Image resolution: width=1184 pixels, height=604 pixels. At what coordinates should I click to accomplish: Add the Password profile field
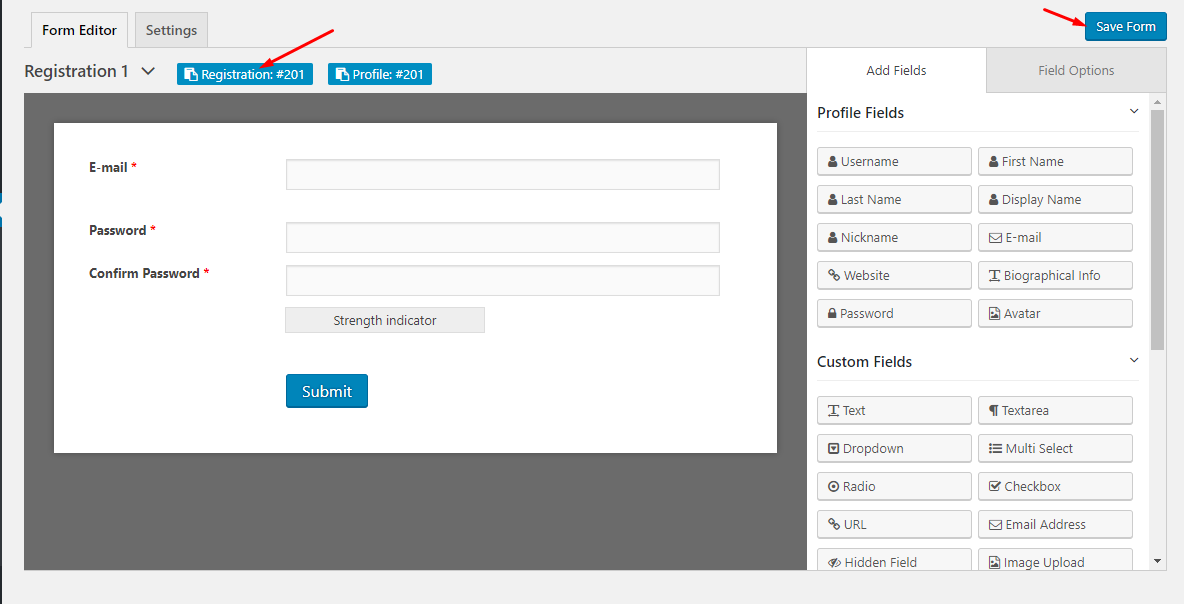pyautogui.click(x=894, y=313)
